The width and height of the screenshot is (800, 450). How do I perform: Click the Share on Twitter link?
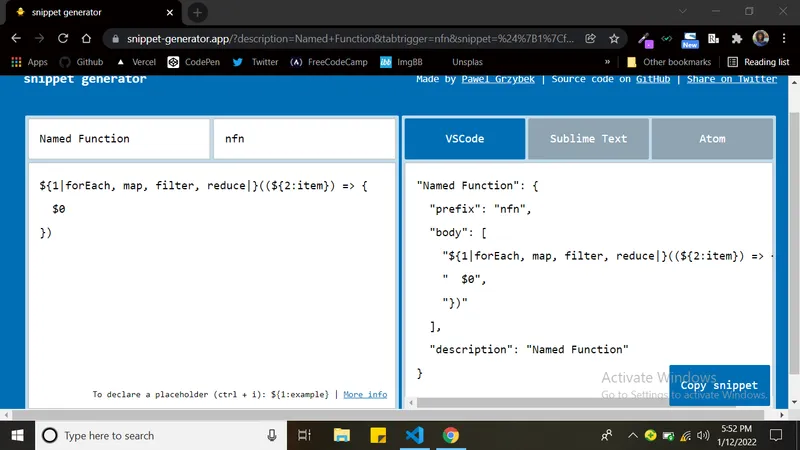click(732, 79)
